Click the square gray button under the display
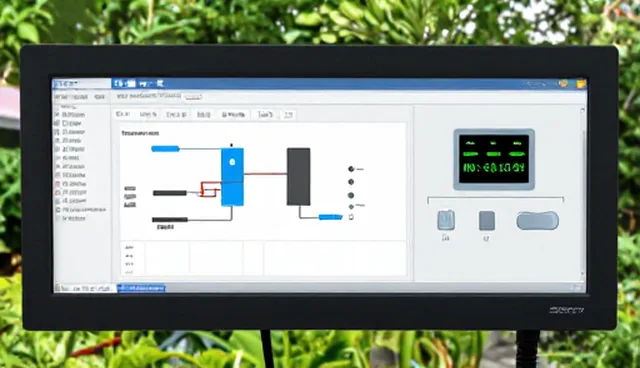The height and width of the screenshot is (368, 640). pyautogui.click(x=487, y=221)
